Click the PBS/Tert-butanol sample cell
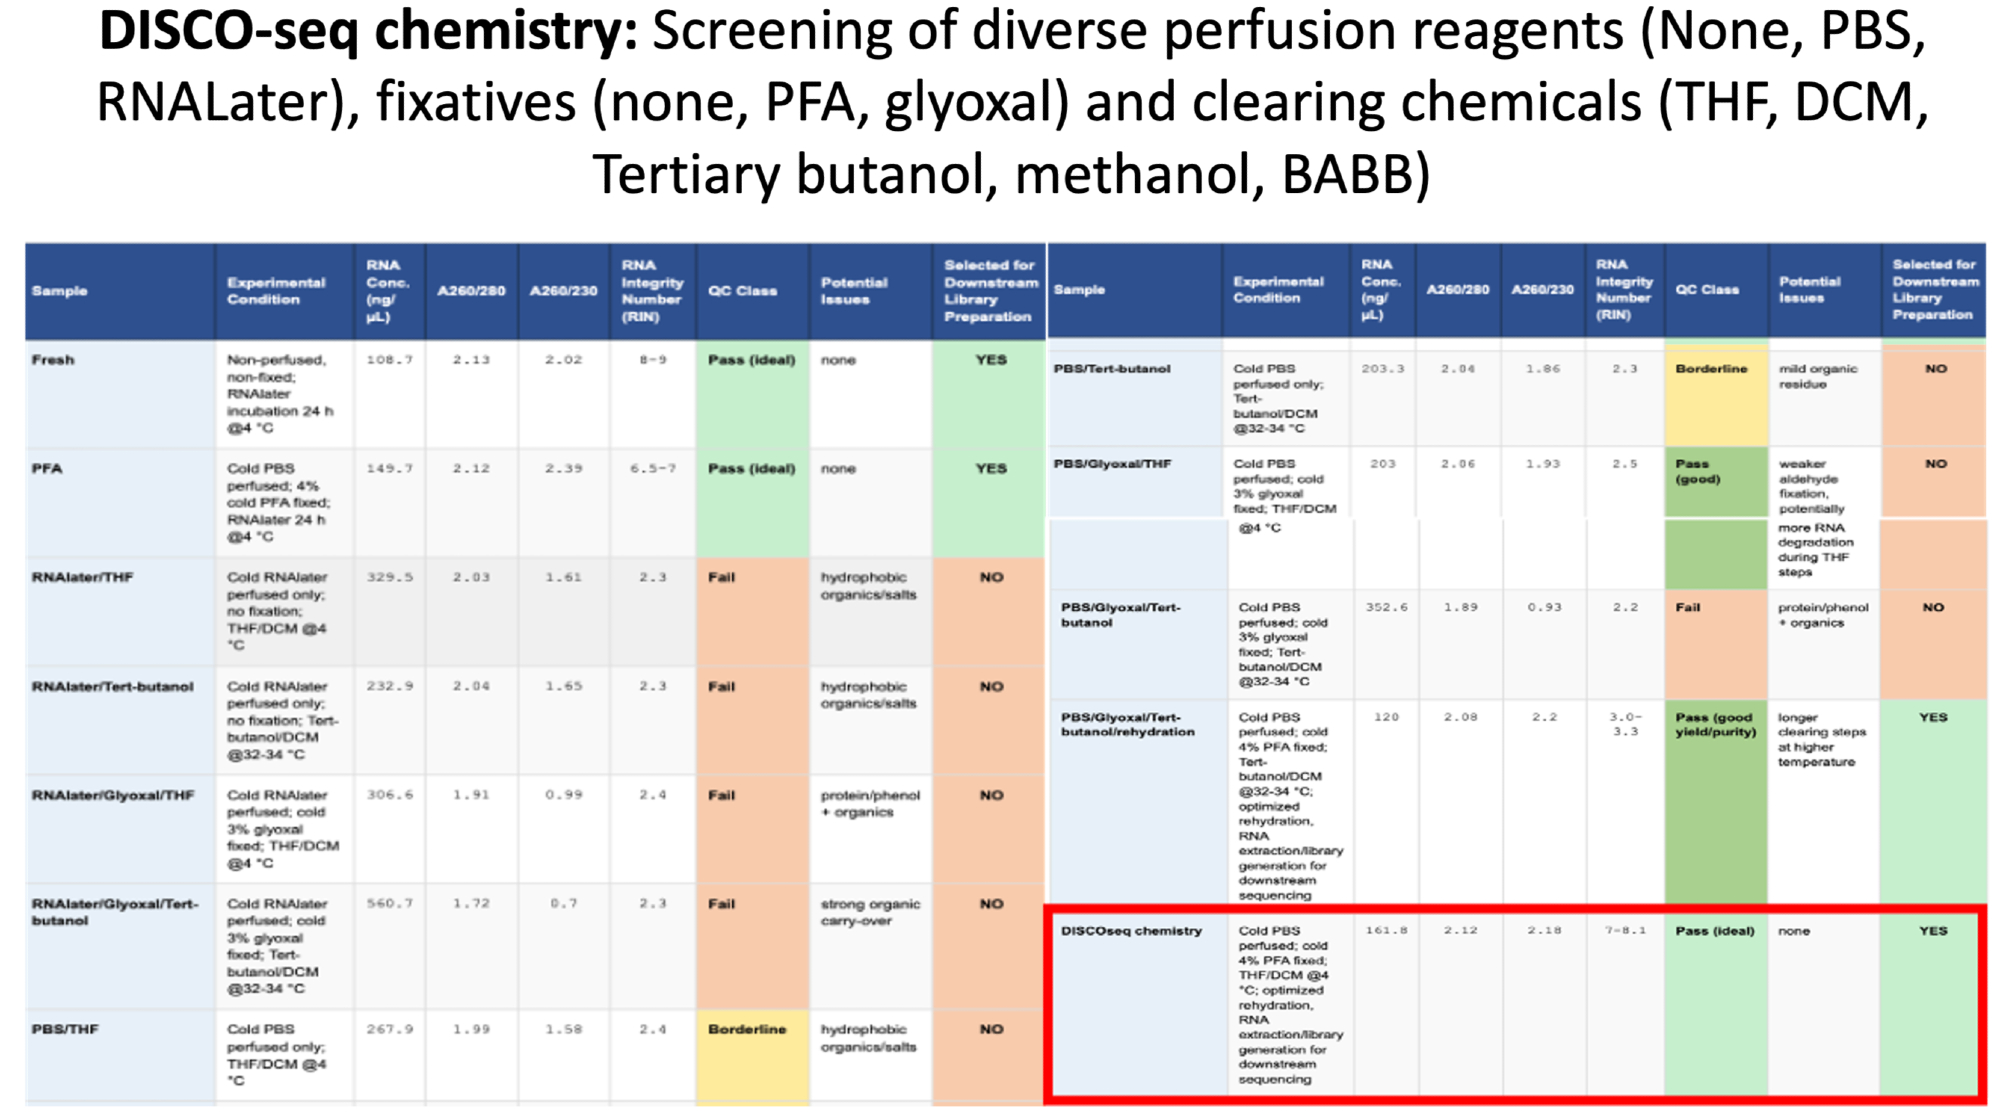The image size is (2000, 1118). tap(1112, 369)
